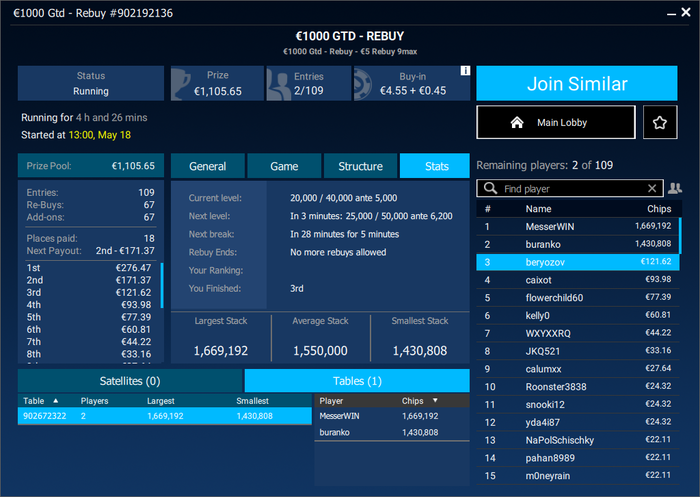Select the NaPolSchischky player row

tap(578, 440)
